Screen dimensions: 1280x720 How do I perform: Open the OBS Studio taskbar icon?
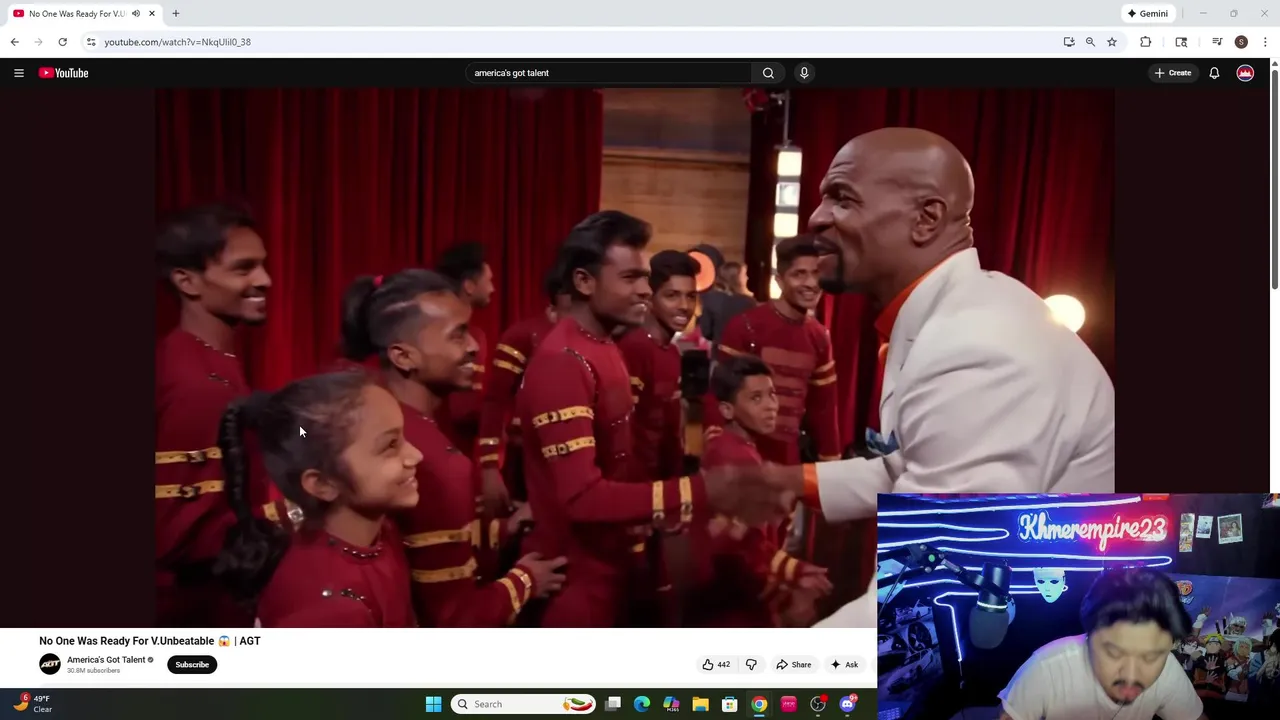click(x=818, y=704)
